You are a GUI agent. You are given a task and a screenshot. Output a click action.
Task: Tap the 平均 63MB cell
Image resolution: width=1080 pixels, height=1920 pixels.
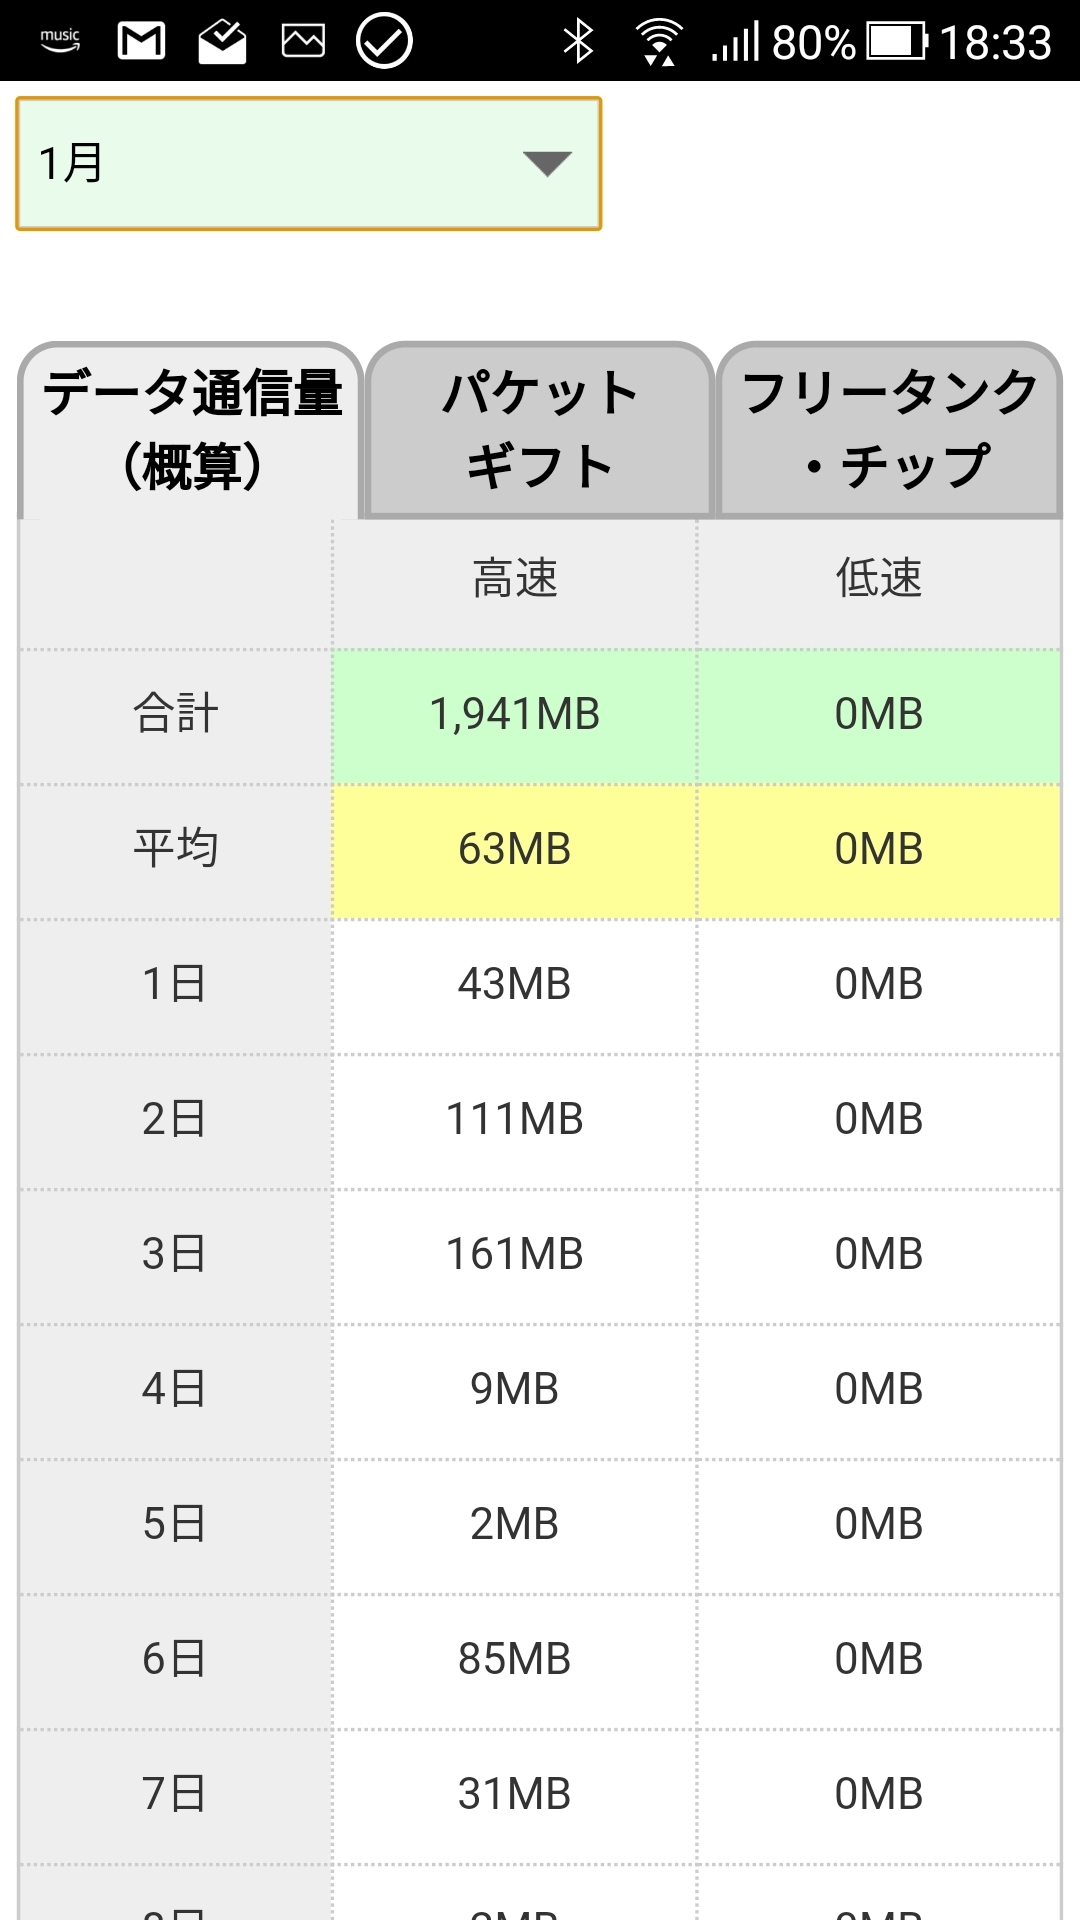tap(514, 850)
